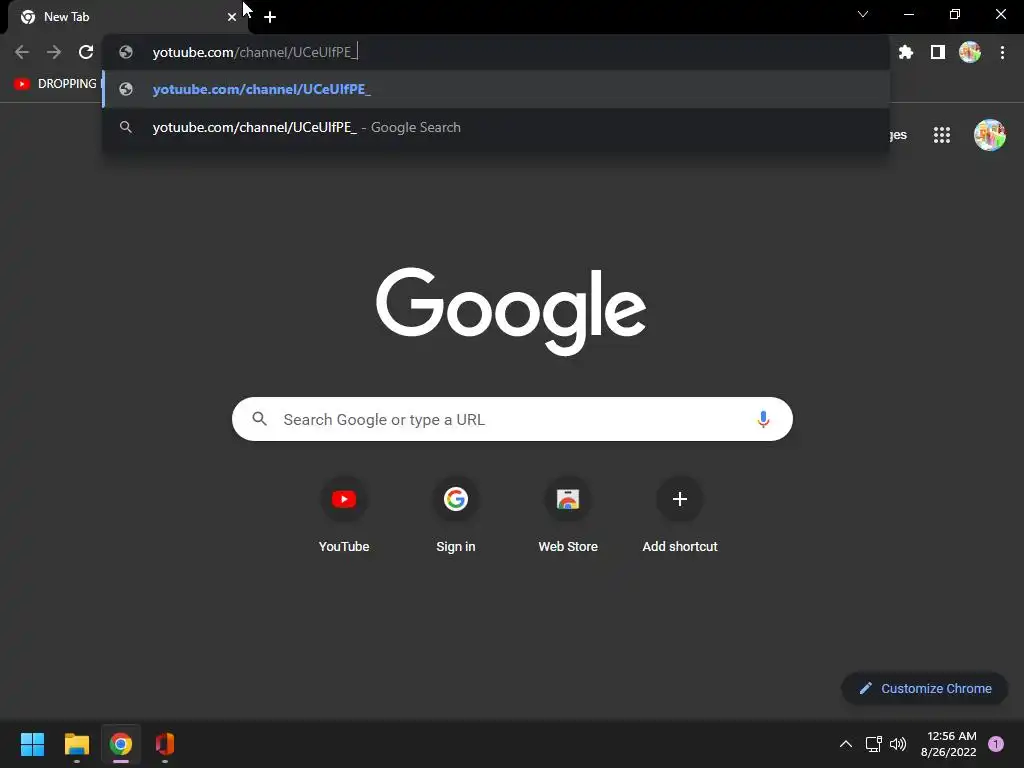Open the Google Sign in shortcut
The width and height of the screenshot is (1024, 768).
[456, 516]
